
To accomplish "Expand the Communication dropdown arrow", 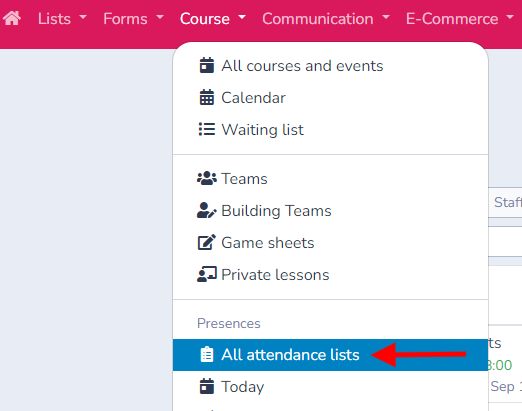I will pyautogui.click(x=386, y=17).
